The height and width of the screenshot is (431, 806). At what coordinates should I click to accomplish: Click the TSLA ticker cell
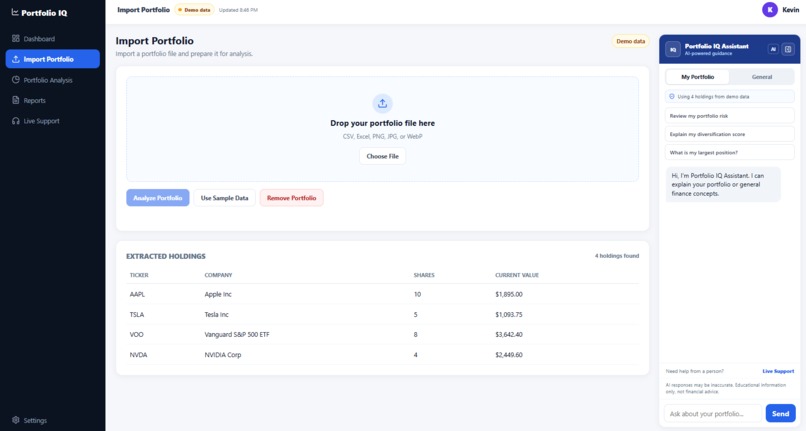[x=137, y=314]
